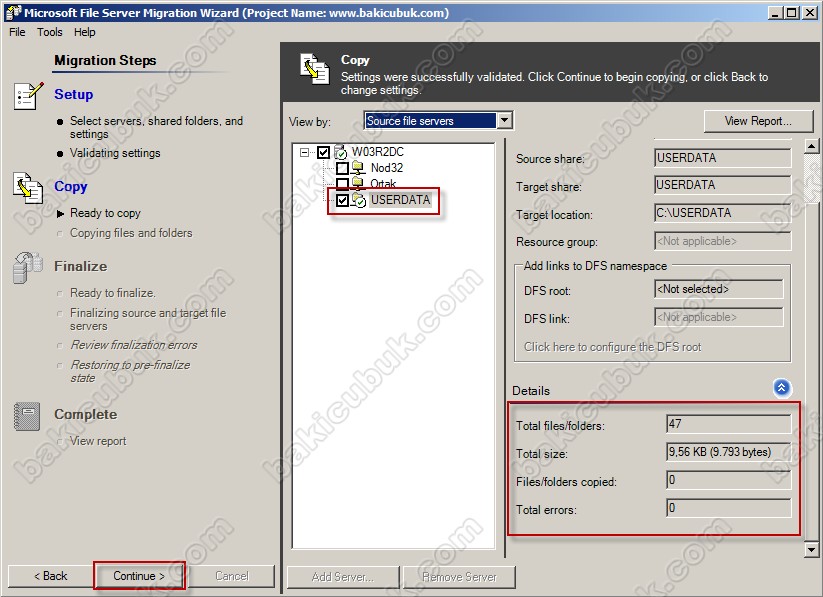Open the File menu

[17, 32]
